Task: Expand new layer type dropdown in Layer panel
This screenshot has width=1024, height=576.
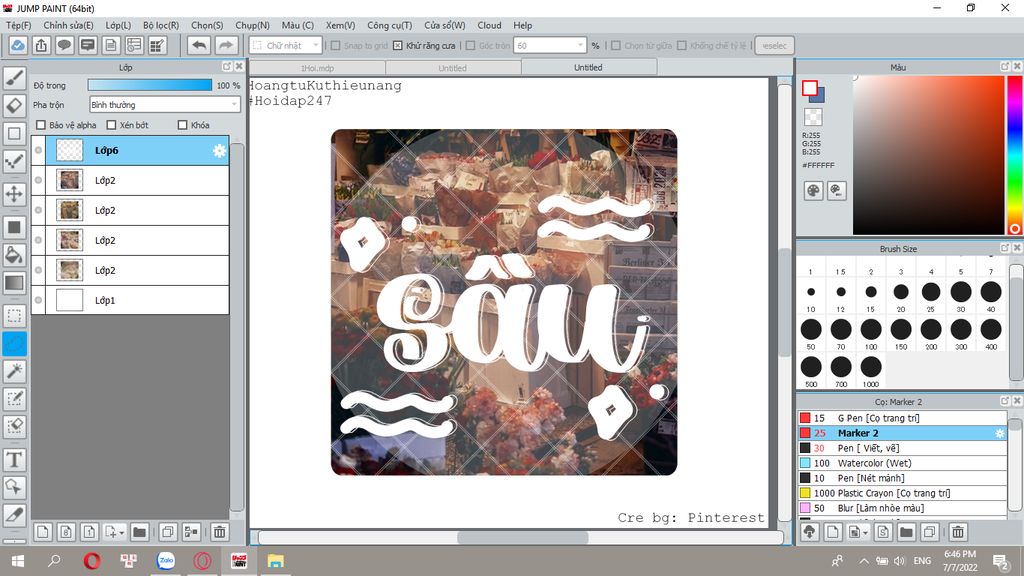Action: point(122,533)
